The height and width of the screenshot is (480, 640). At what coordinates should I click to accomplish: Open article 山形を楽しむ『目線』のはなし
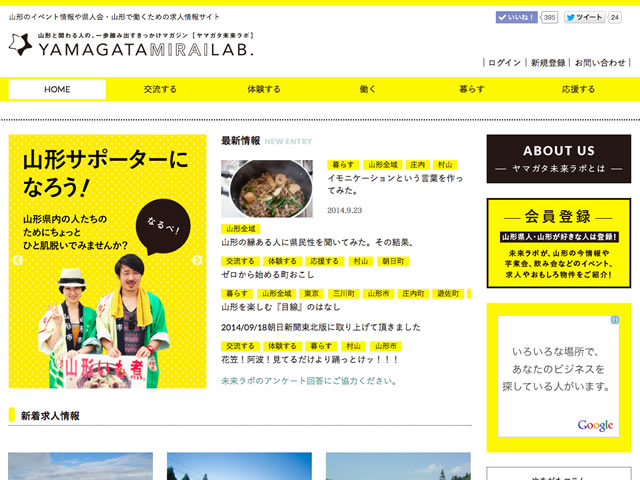click(280, 307)
